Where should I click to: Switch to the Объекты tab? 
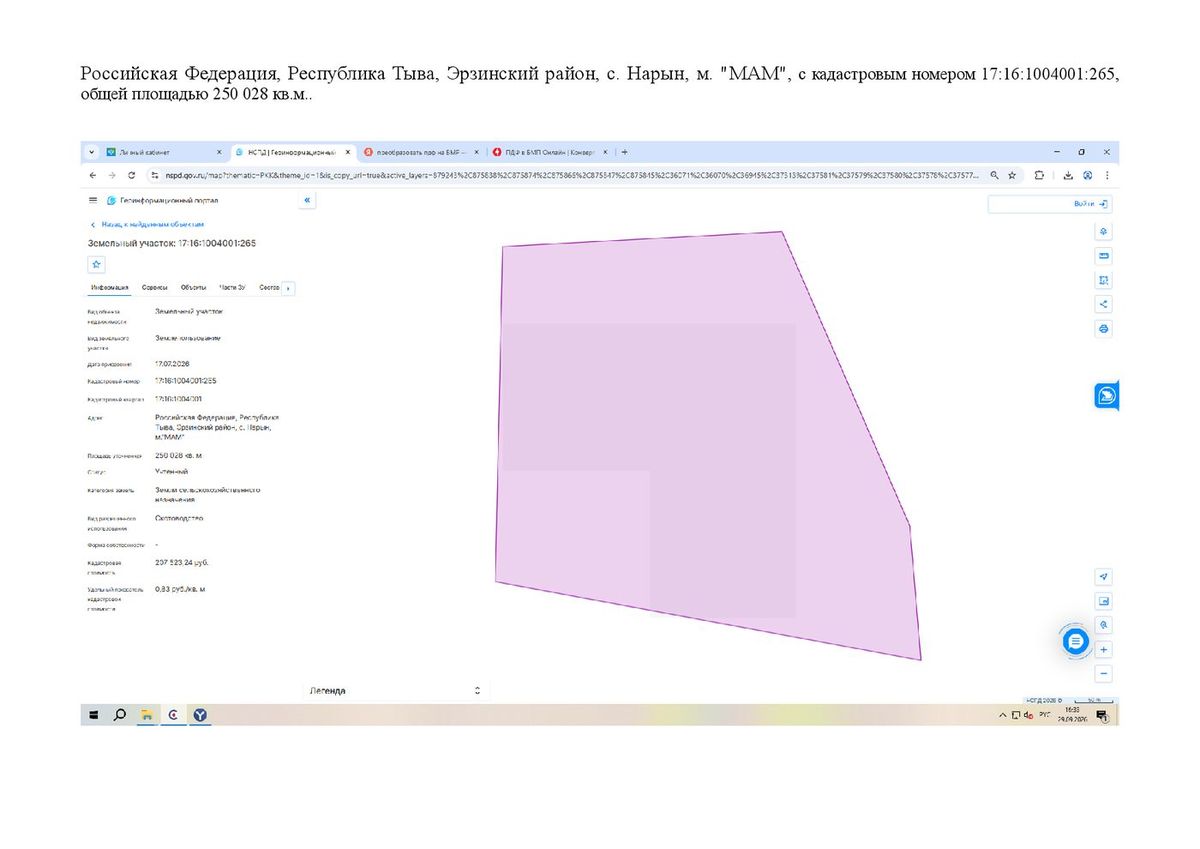point(193,288)
